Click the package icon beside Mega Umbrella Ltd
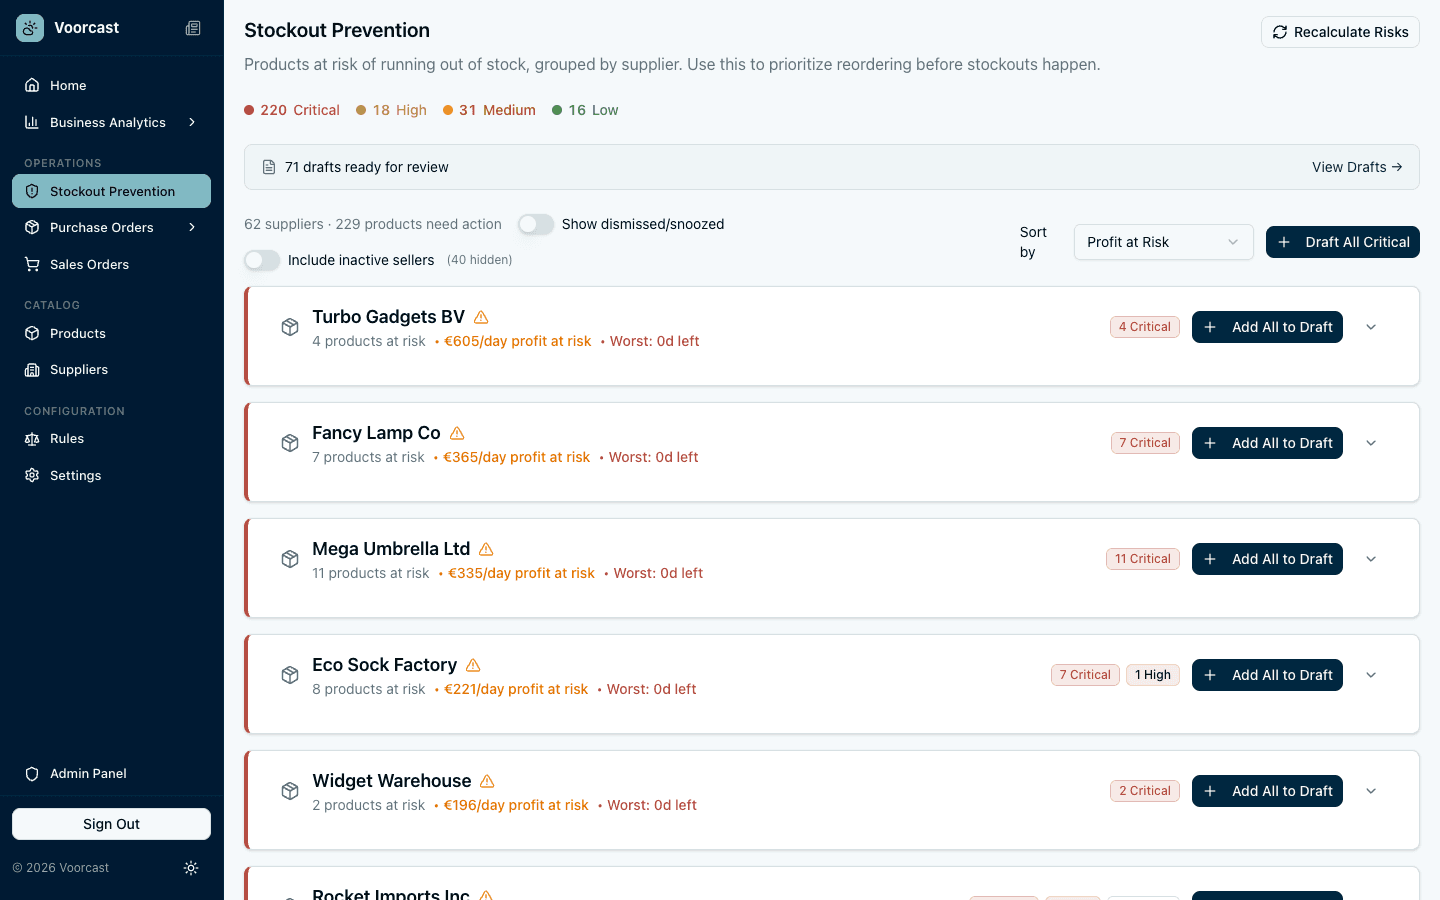Image resolution: width=1440 pixels, height=900 pixels. (x=290, y=559)
